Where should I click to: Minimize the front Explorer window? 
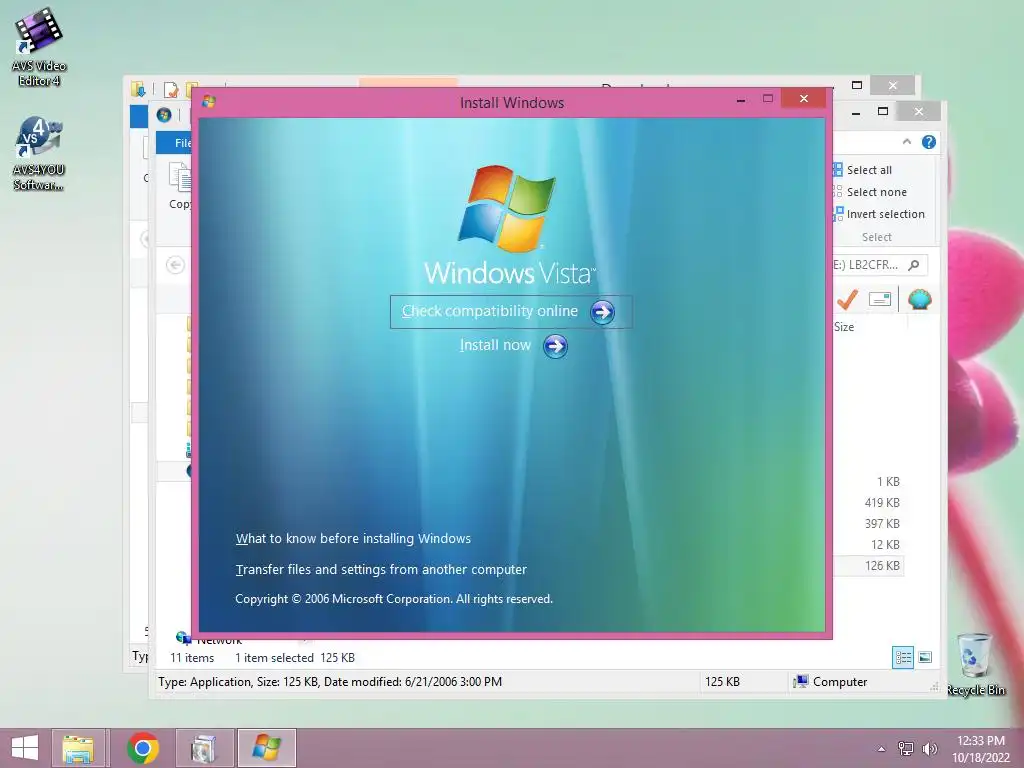pyautogui.click(x=856, y=113)
